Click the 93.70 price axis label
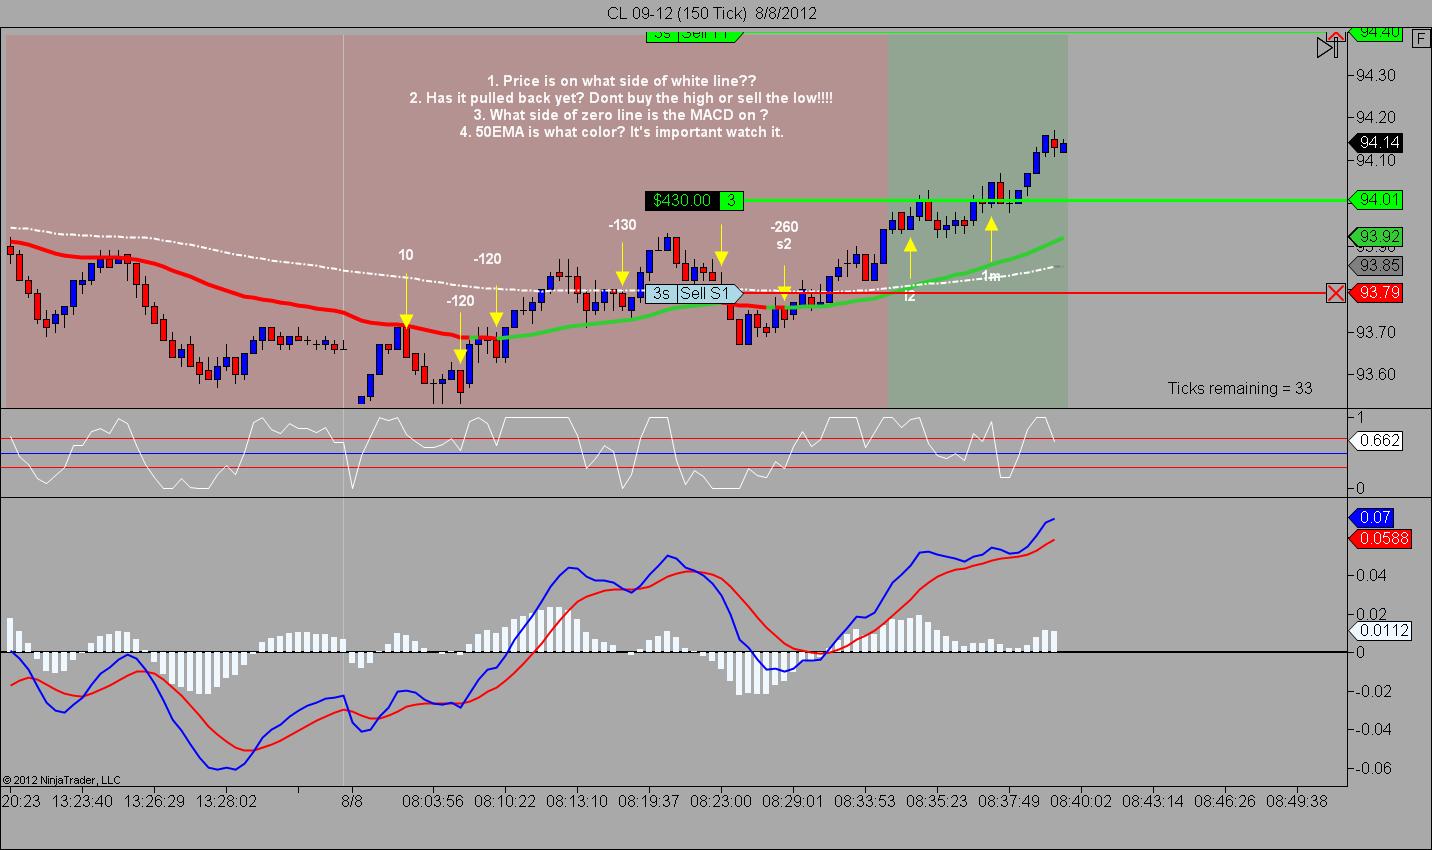1432x850 pixels. tap(1377, 332)
